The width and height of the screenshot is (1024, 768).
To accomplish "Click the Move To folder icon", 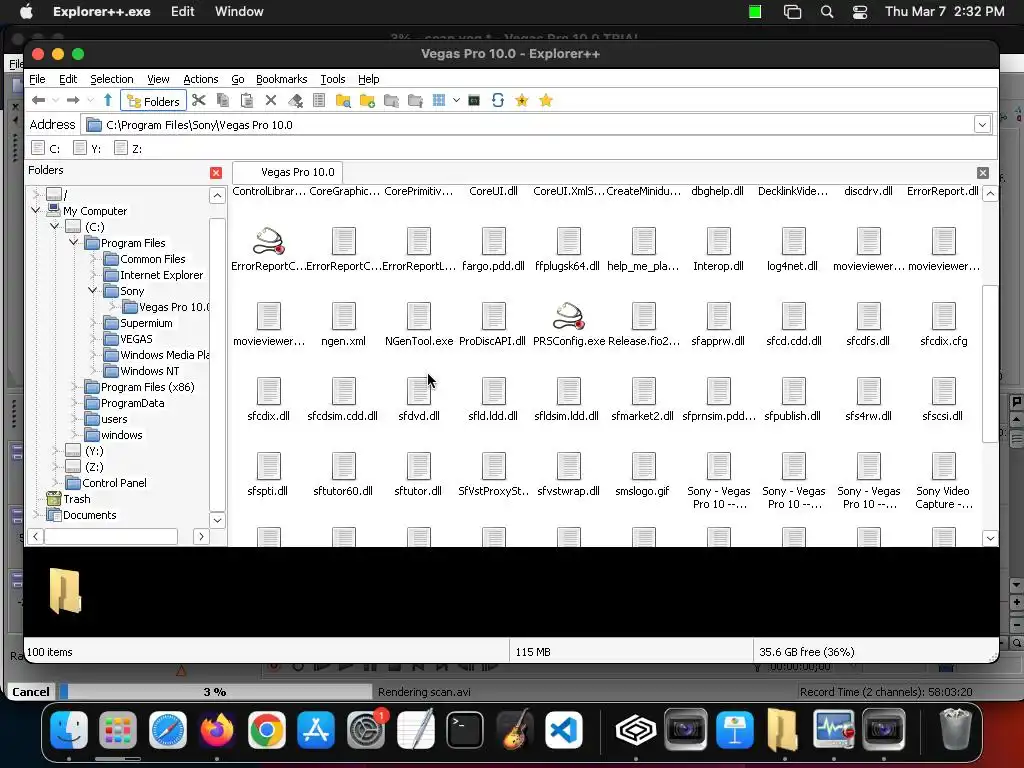I will coord(415,101).
